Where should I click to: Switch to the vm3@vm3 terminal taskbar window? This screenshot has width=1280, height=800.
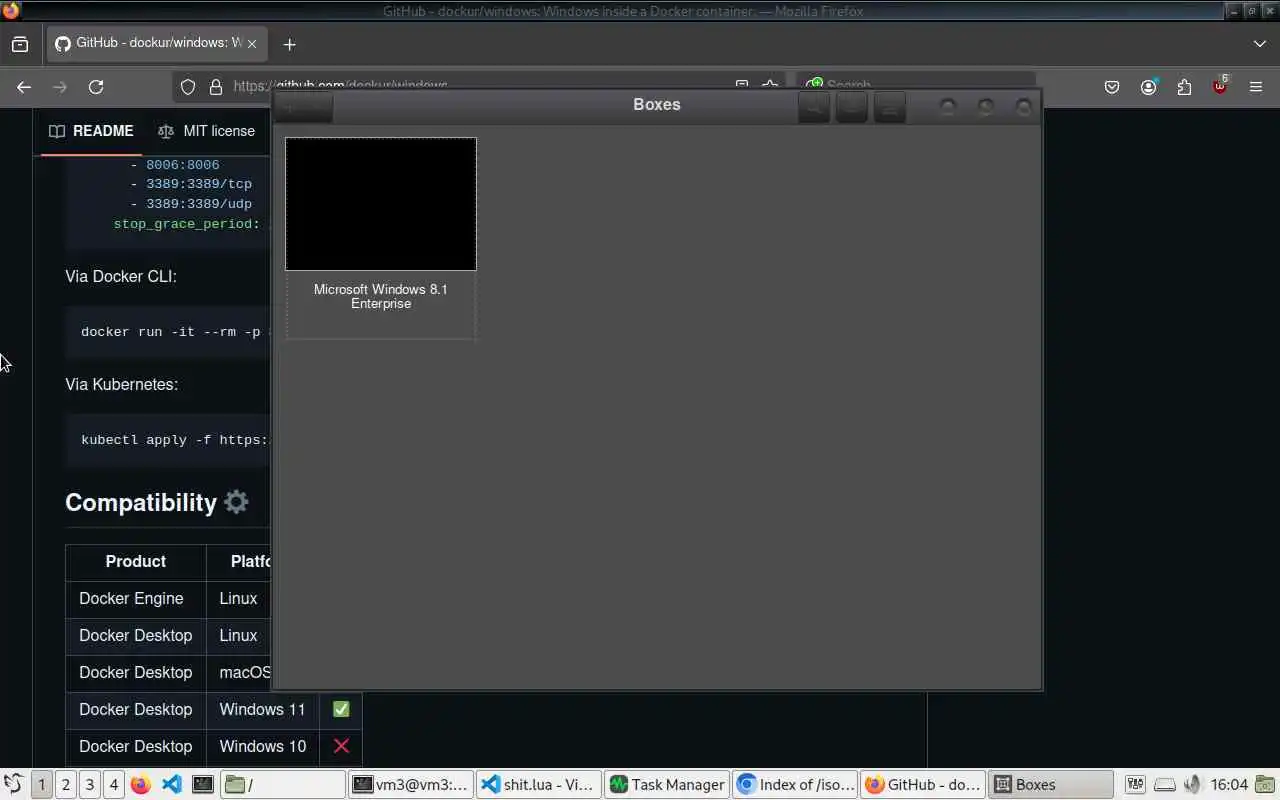(411, 785)
